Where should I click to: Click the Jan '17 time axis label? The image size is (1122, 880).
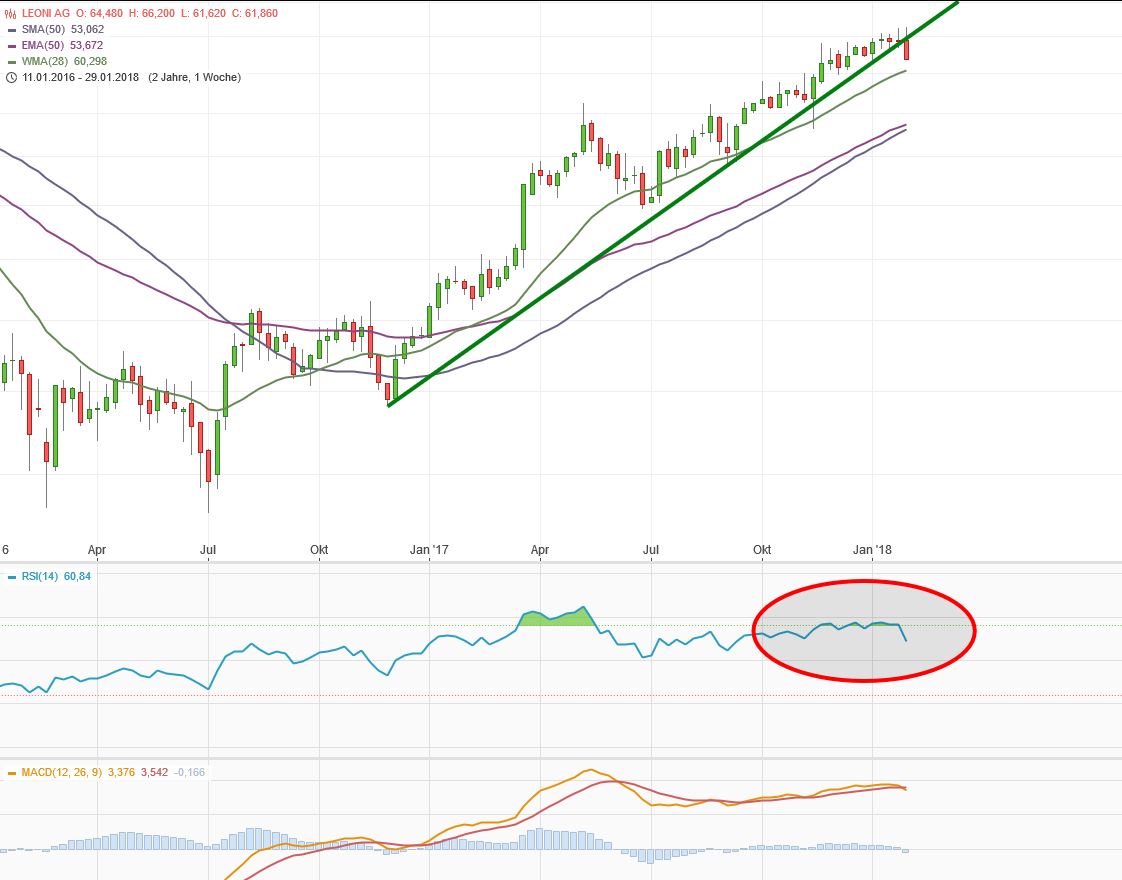[430, 549]
